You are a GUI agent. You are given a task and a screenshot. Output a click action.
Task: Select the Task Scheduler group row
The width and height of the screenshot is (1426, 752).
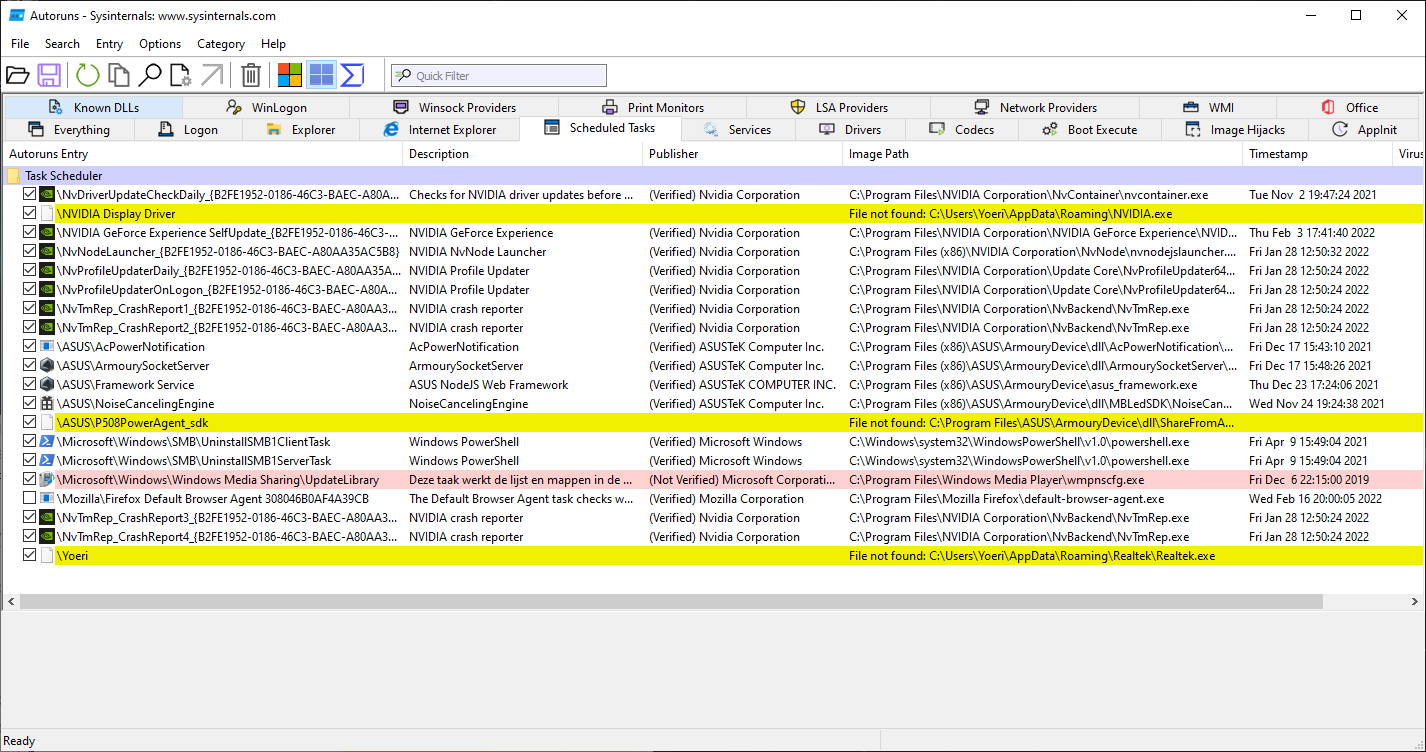(713, 176)
